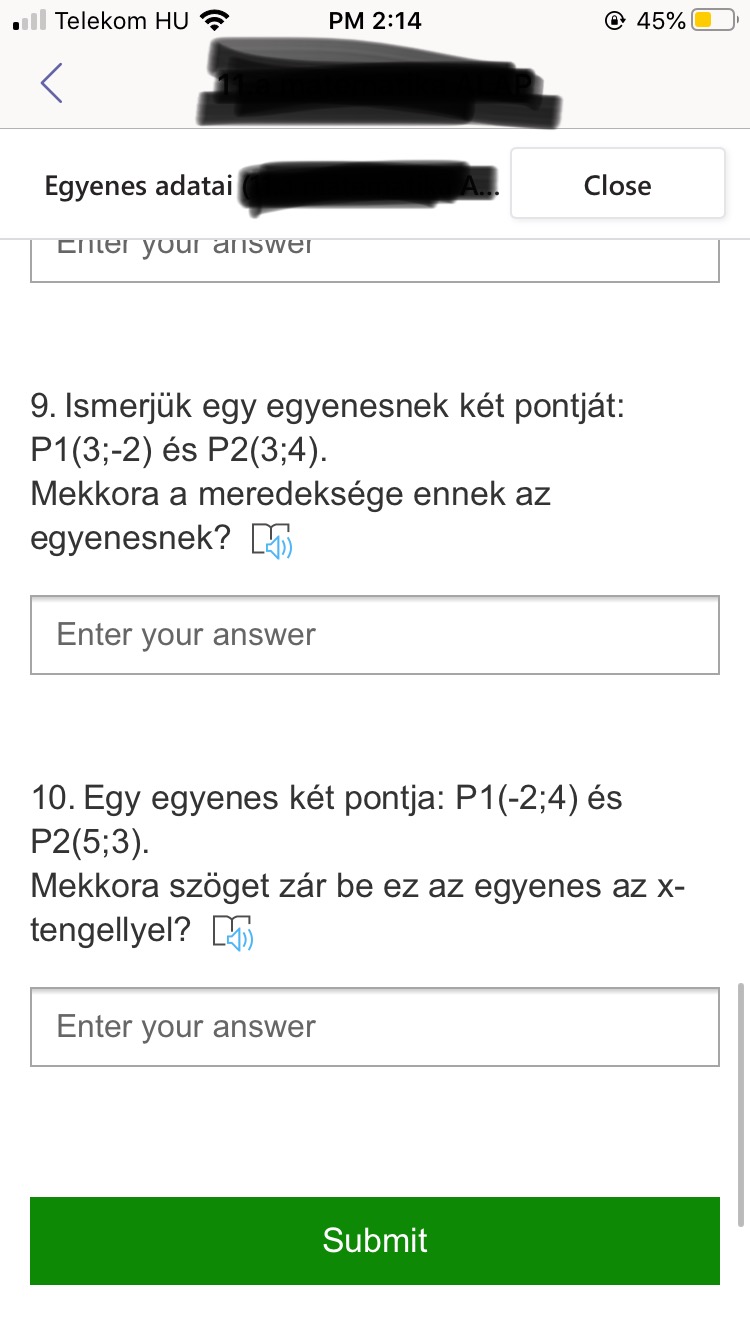Tap the 45% battery percentage text
The height and width of the screenshot is (1334, 750).
pyautogui.click(x=661, y=21)
